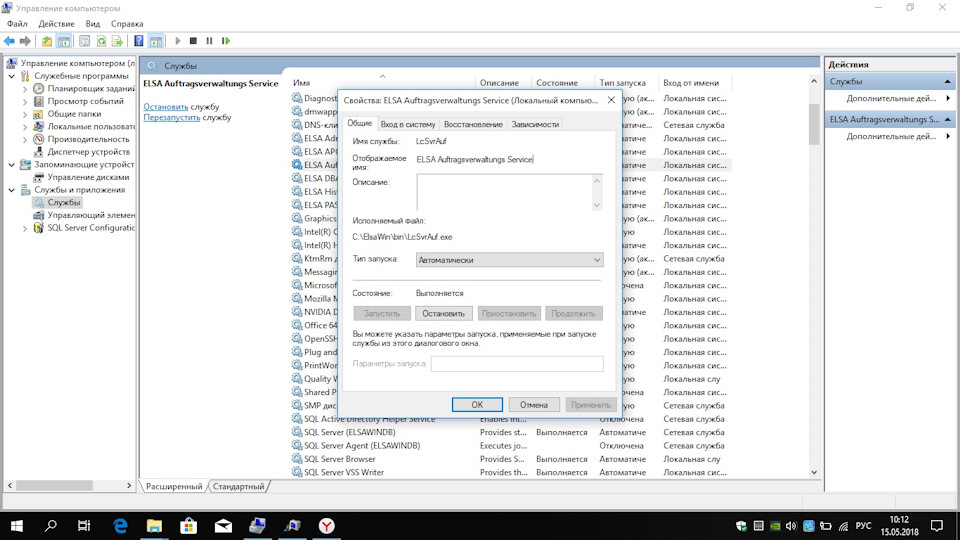Click the Refresh toolbar icon
Viewport: 960px width, 540px height.
point(100,41)
